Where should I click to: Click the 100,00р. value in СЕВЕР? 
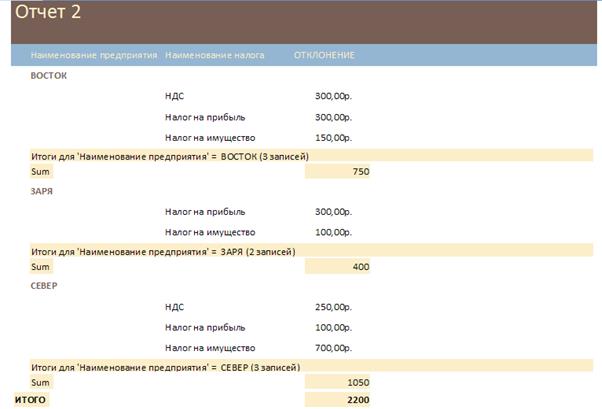tap(333, 328)
